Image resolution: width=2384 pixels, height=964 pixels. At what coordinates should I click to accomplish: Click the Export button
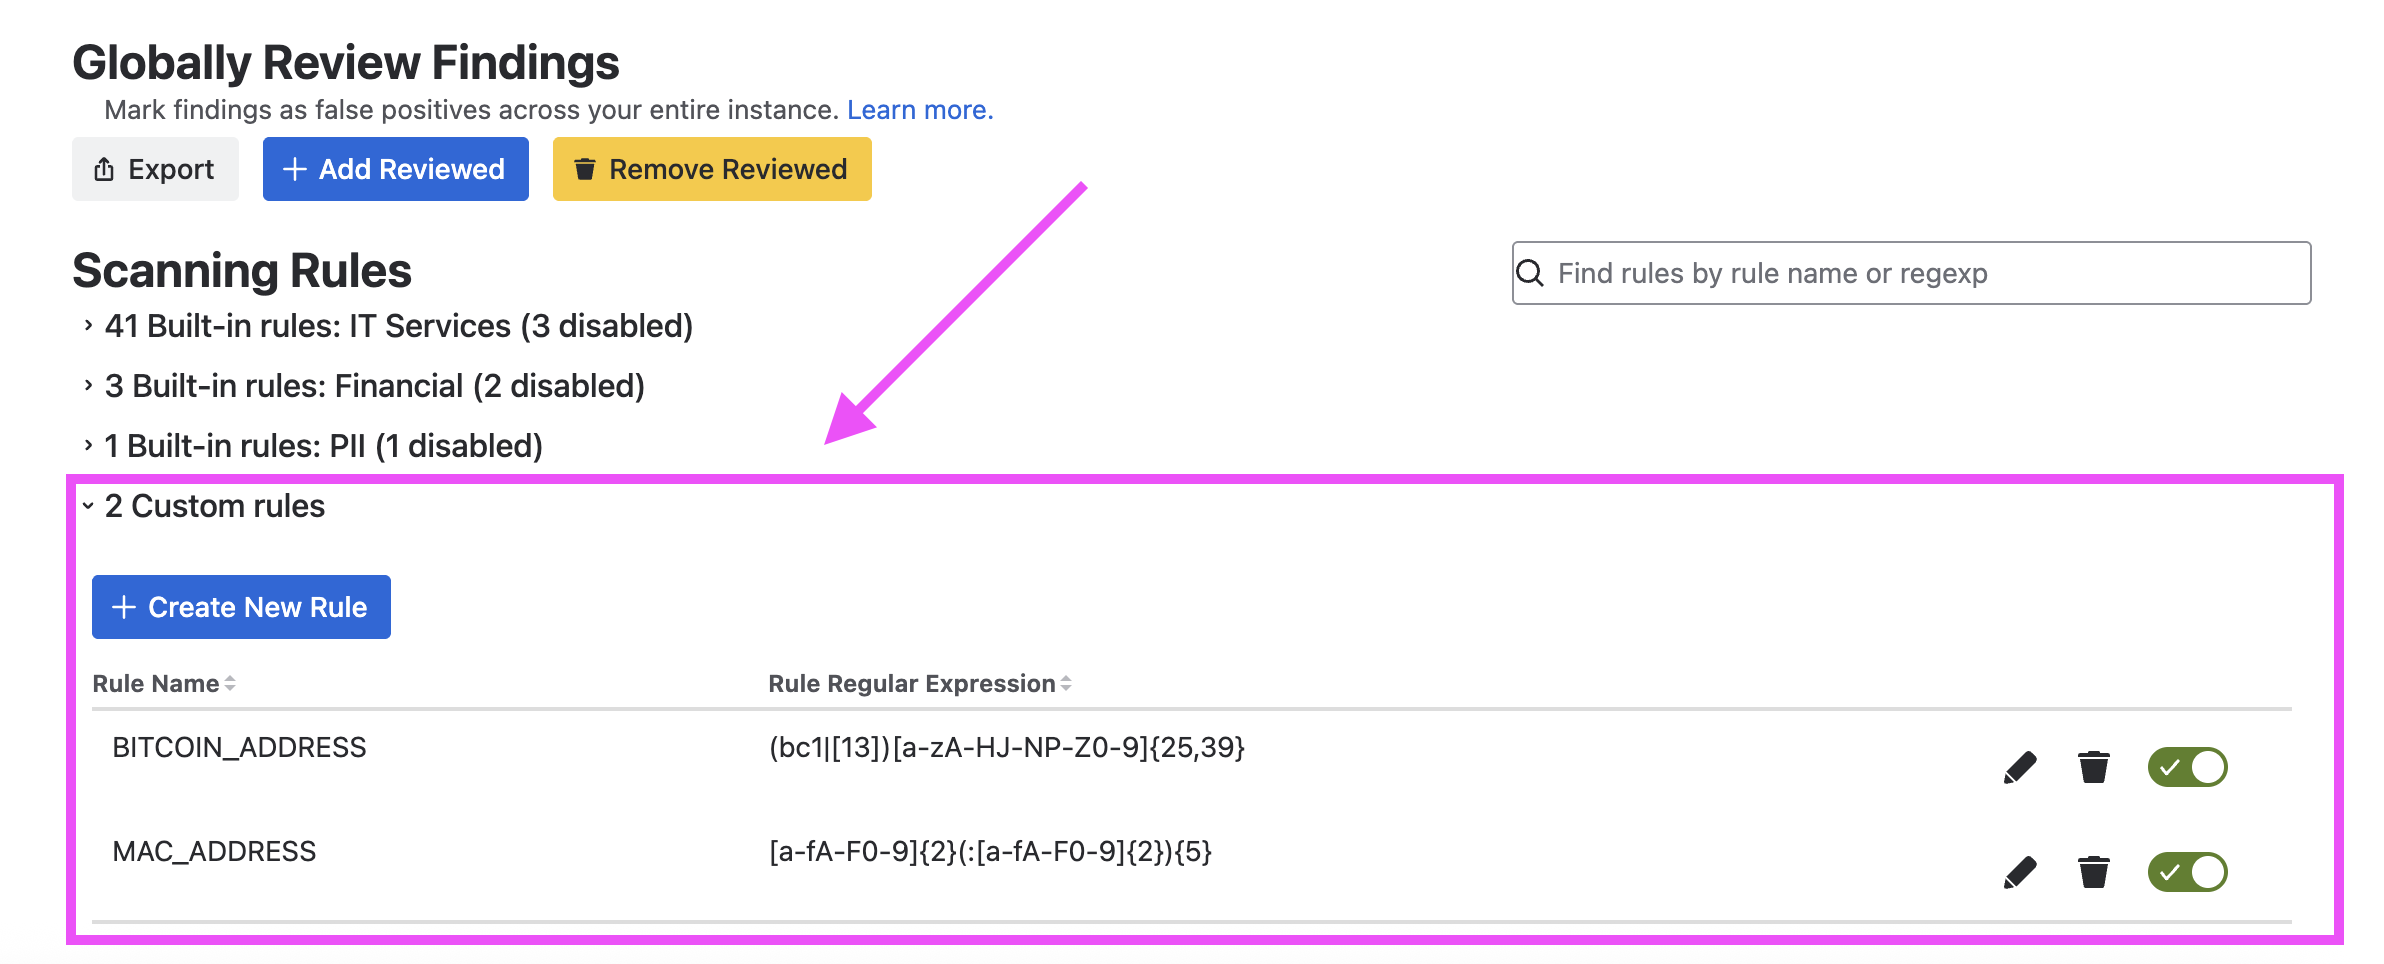coord(155,169)
